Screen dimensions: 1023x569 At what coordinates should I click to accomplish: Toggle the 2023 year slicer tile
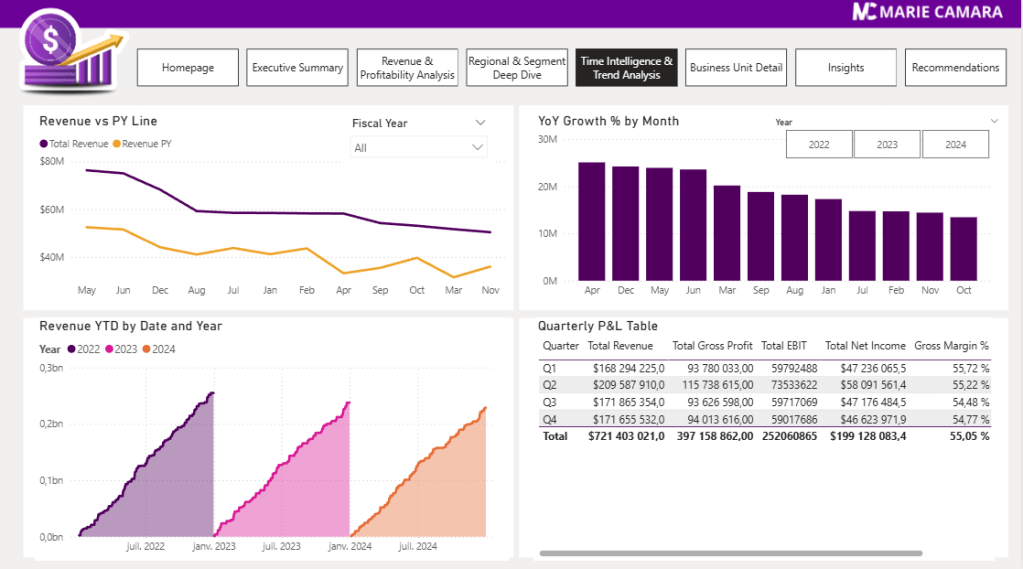click(887, 144)
